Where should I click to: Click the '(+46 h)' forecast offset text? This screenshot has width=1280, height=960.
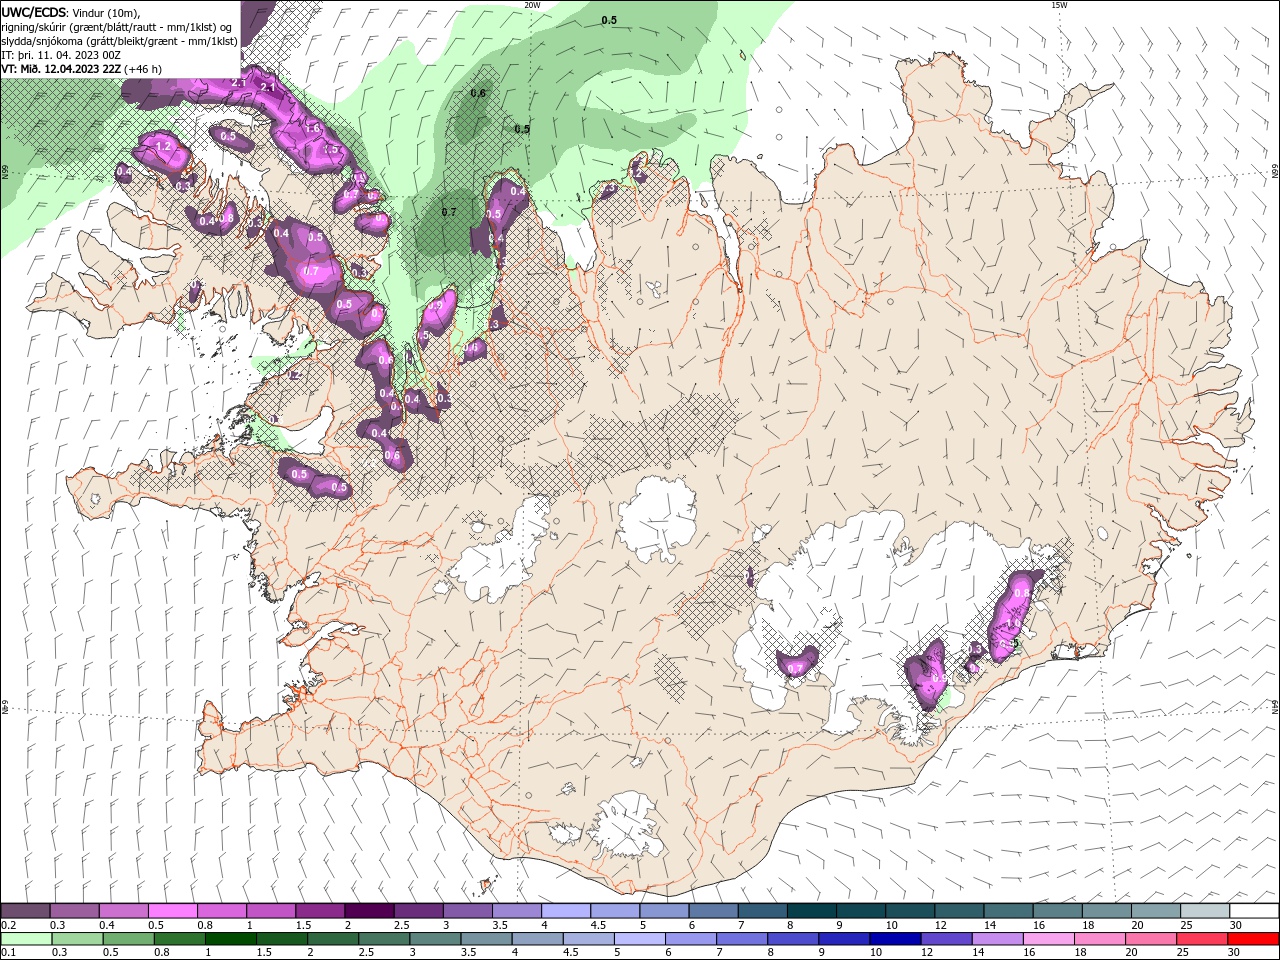click(x=143, y=69)
